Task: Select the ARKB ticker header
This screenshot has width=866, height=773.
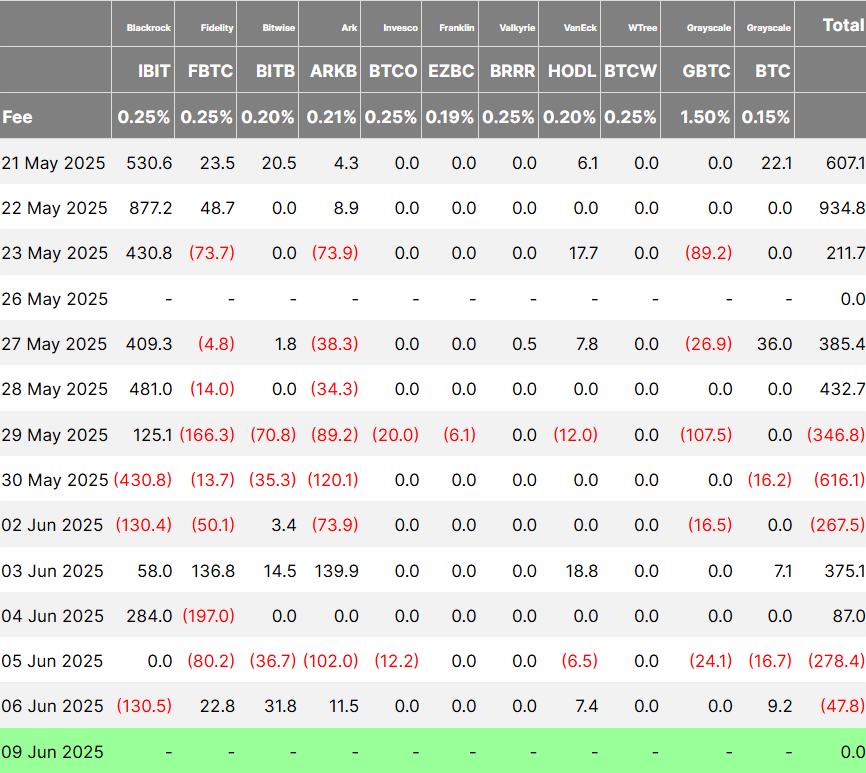Action: point(334,71)
